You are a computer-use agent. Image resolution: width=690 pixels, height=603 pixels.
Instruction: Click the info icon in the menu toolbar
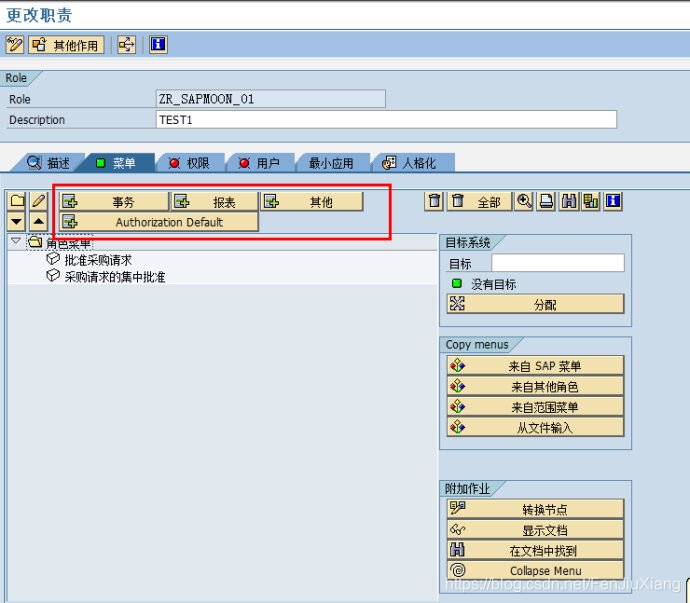(x=613, y=201)
